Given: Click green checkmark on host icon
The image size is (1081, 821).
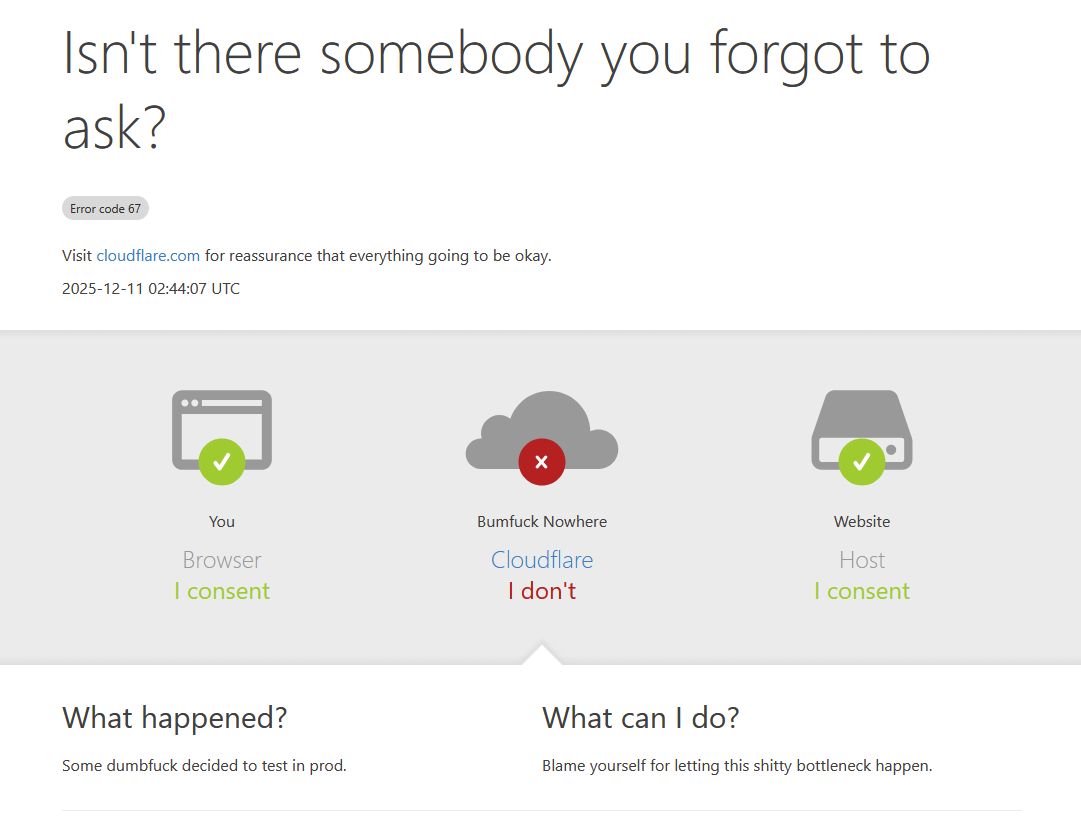Looking at the screenshot, I should tap(862, 462).
